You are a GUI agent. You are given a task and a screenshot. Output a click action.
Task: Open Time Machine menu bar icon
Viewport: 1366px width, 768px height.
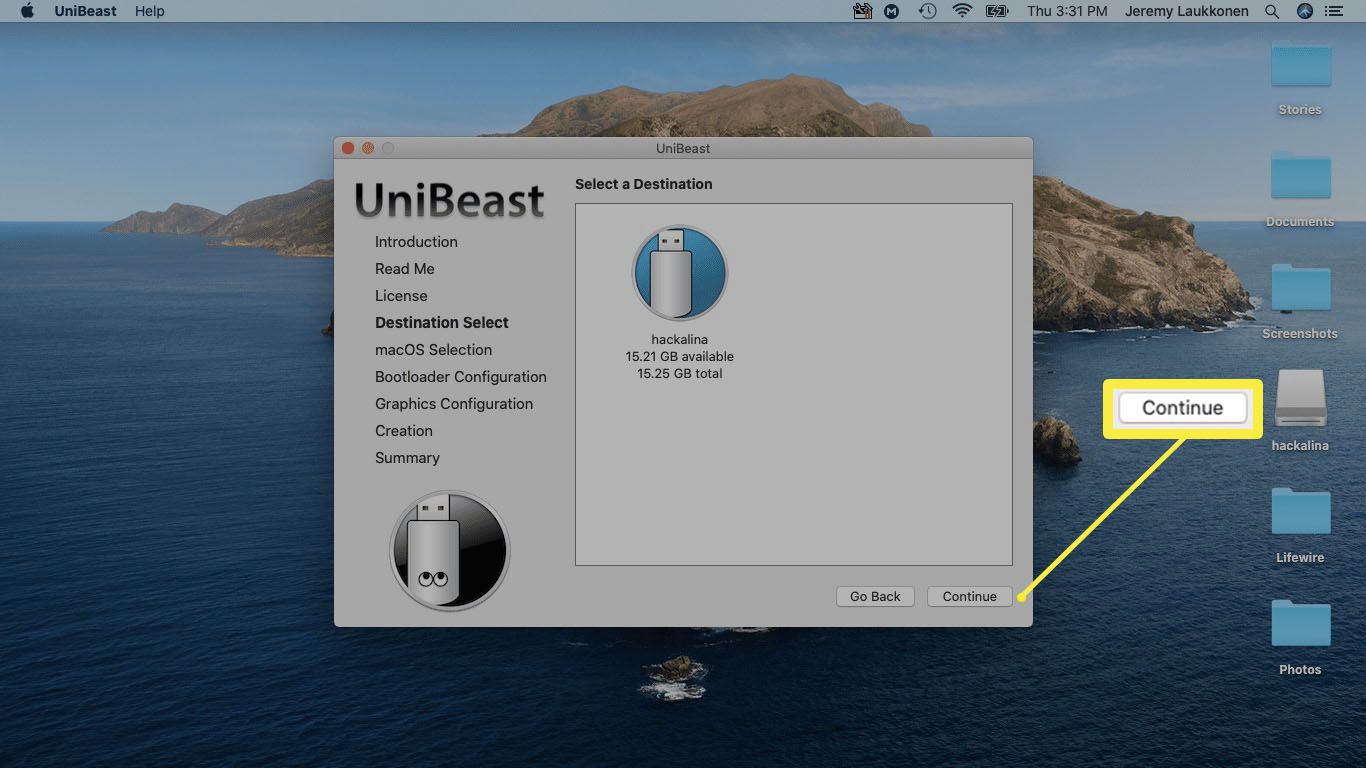(x=928, y=11)
